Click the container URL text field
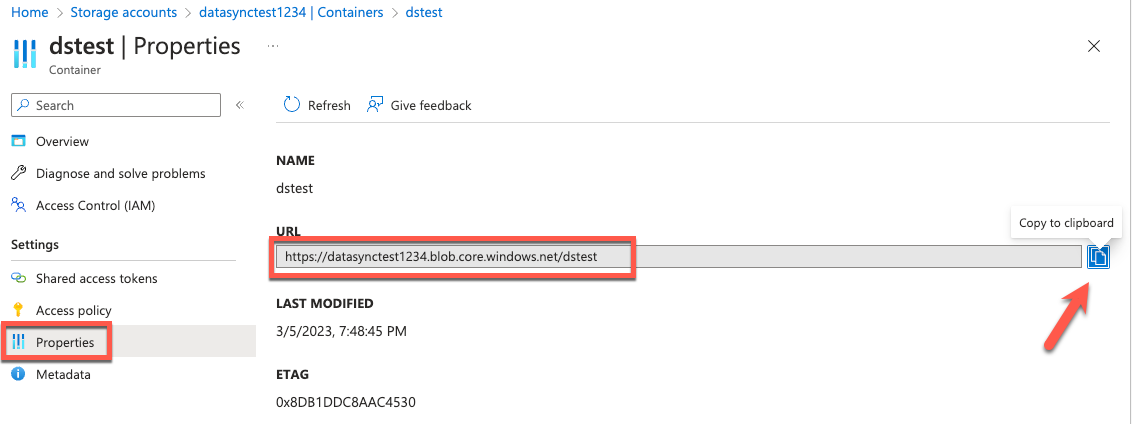This screenshot has width=1132, height=424. point(678,256)
